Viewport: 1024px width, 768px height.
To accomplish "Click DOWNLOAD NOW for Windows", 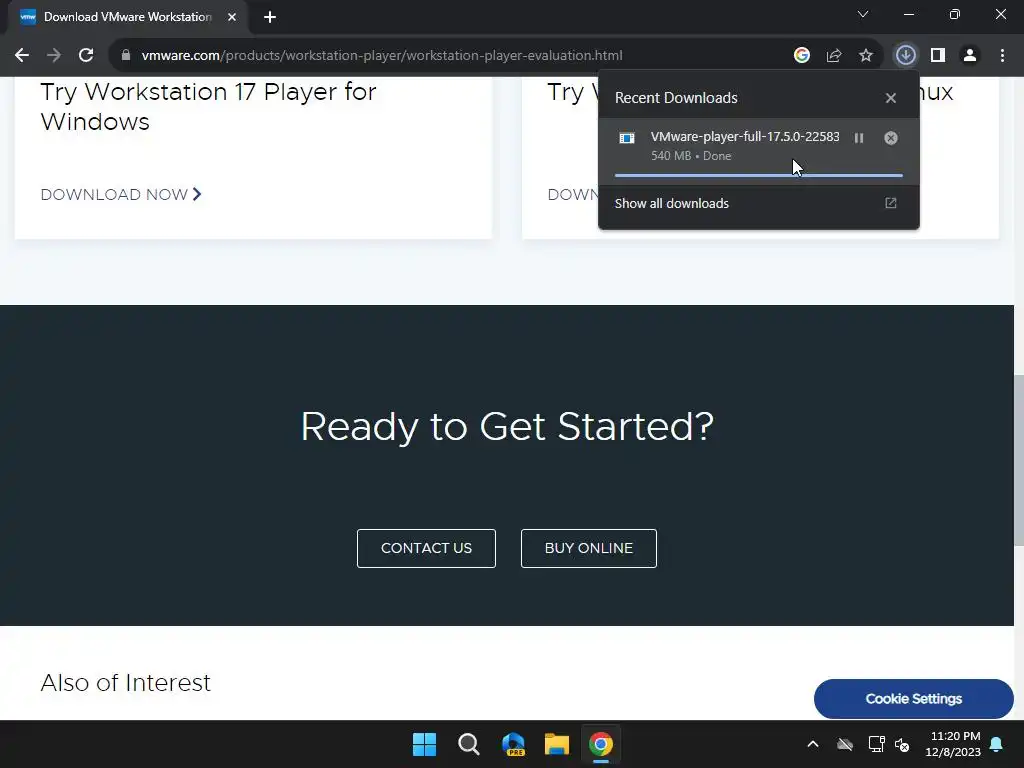I will tap(121, 195).
